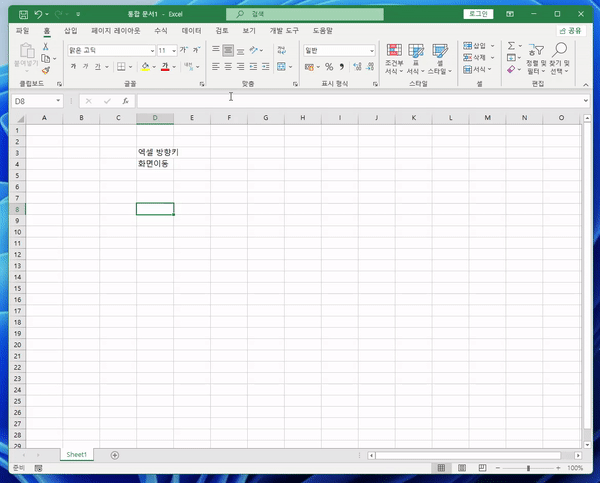Open 조건부 서식 conditional formatting

pos(394,59)
